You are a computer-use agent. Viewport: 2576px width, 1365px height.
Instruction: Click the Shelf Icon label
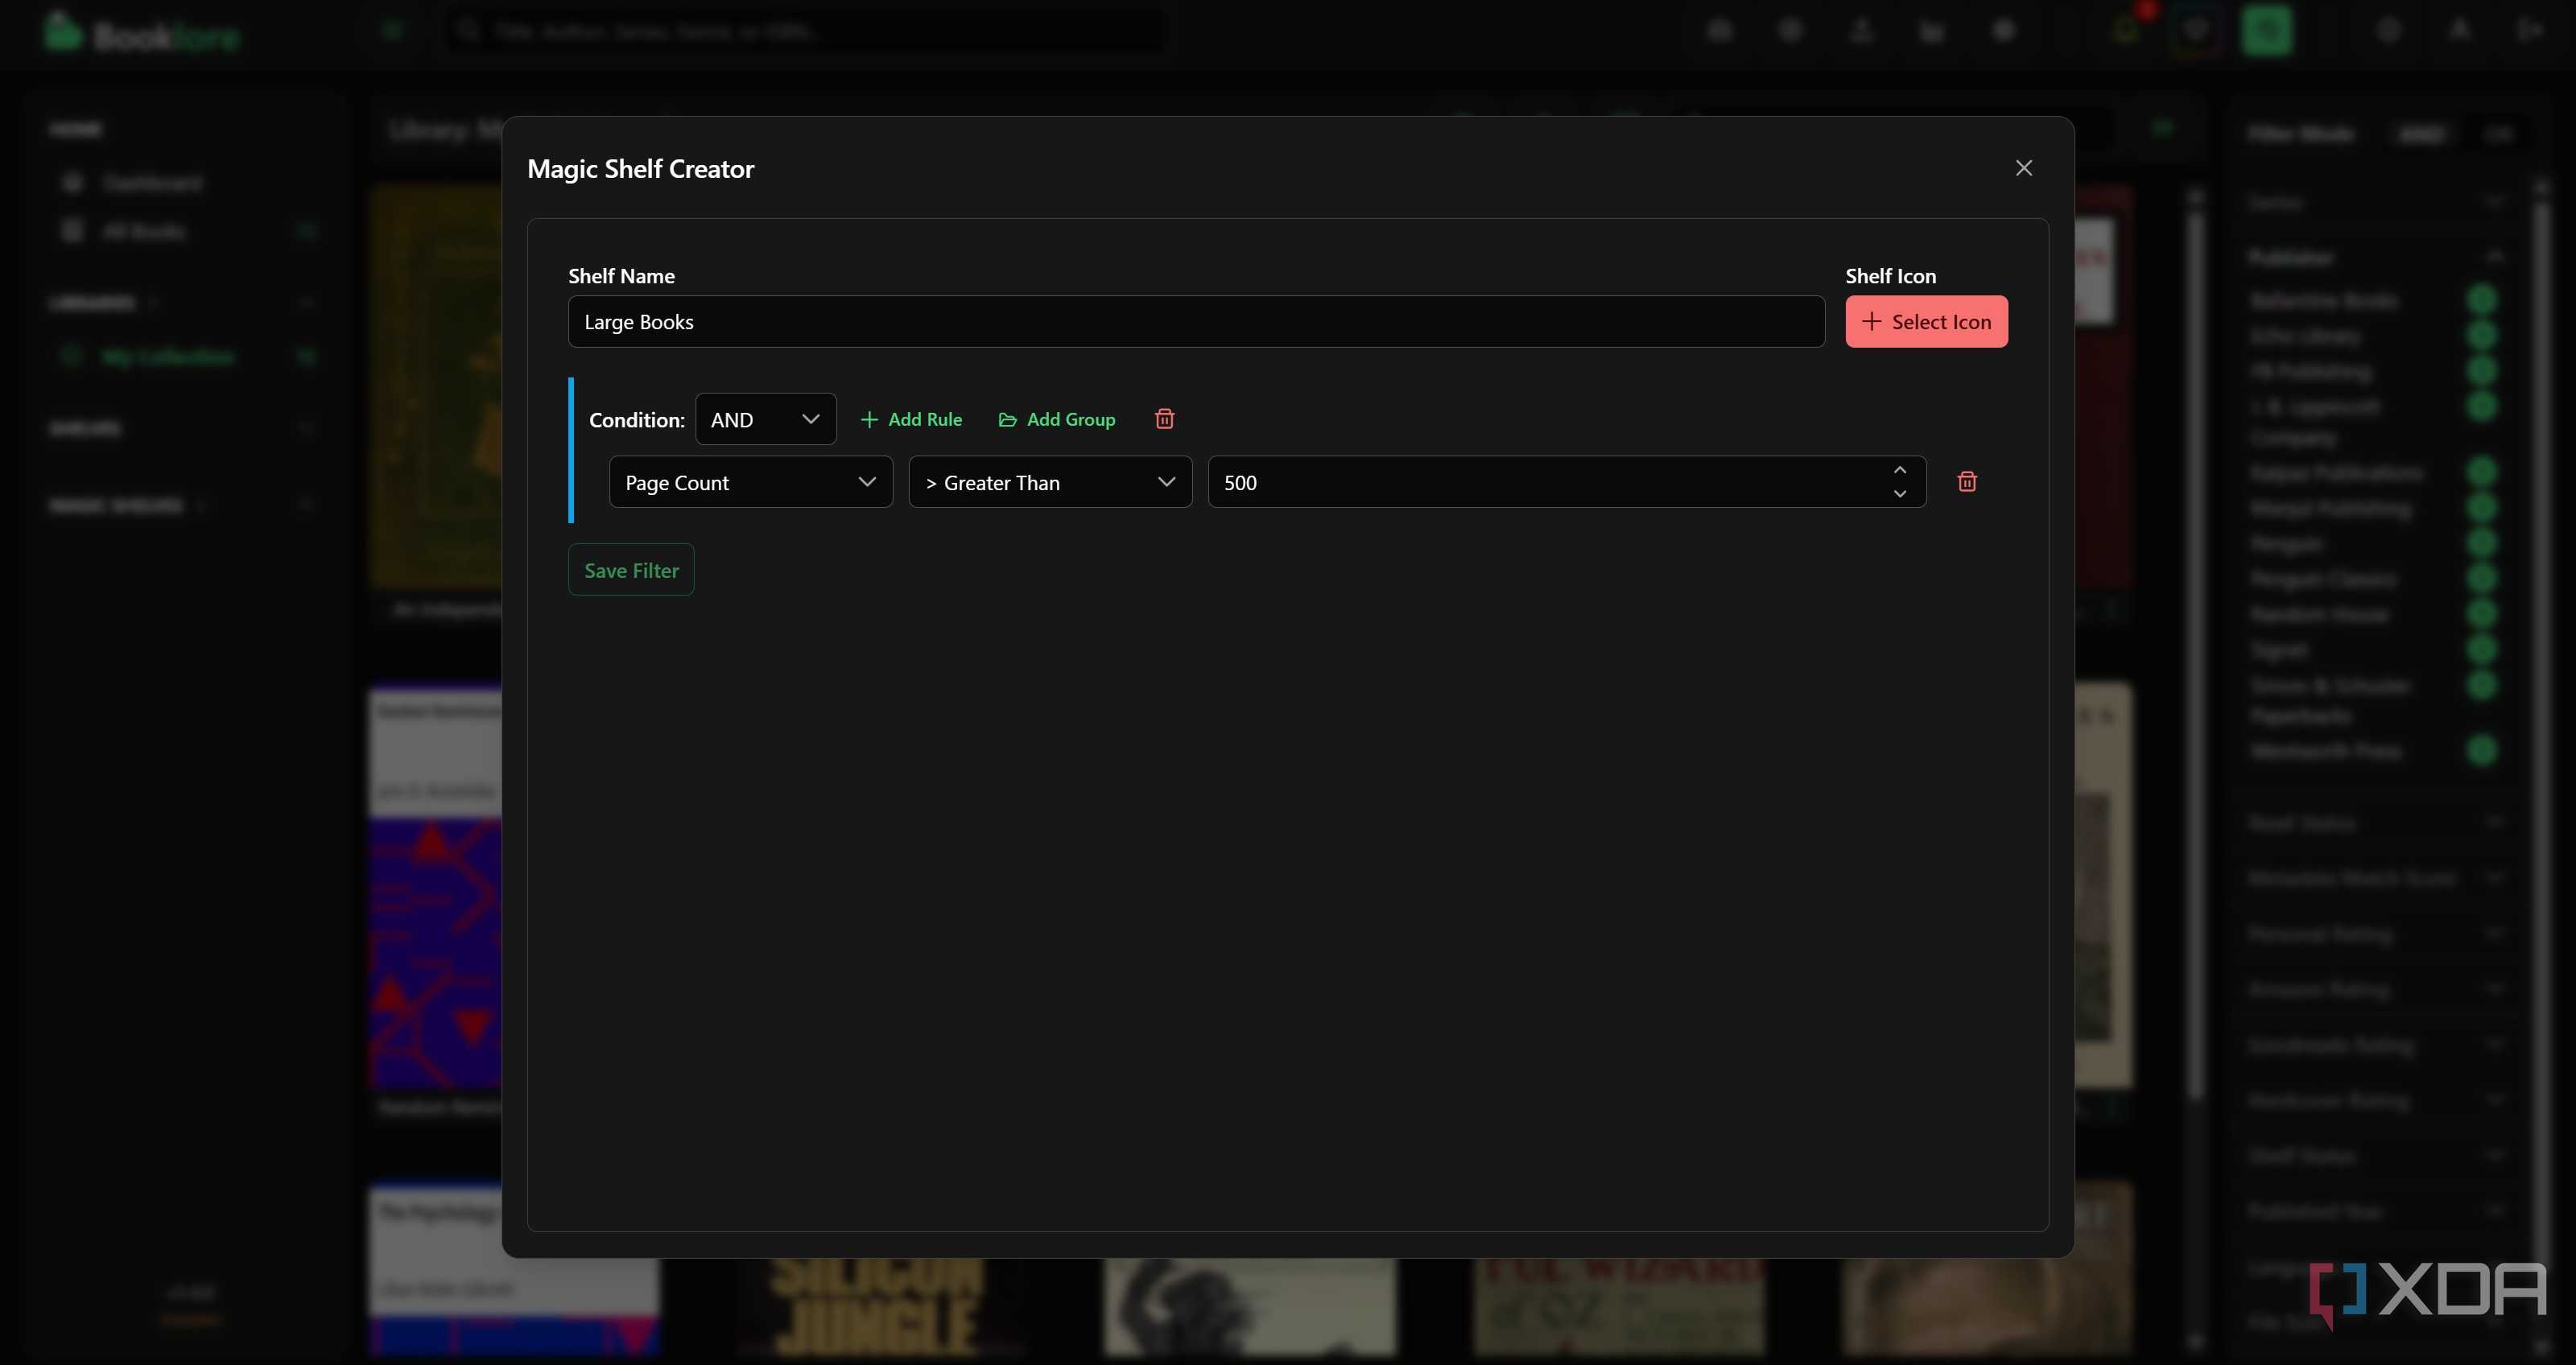pyautogui.click(x=1890, y=275)
